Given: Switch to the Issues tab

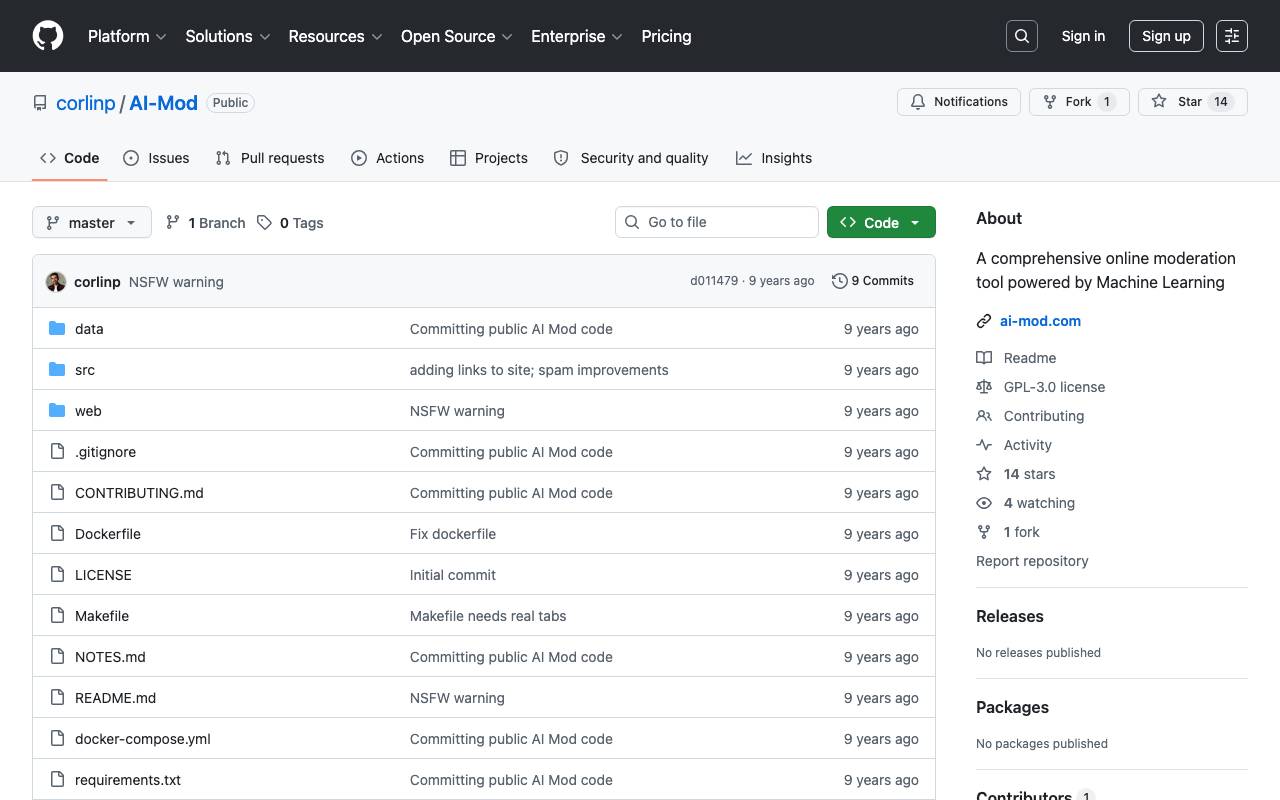Looking at the screenshot, I should (x=156, y=158).
